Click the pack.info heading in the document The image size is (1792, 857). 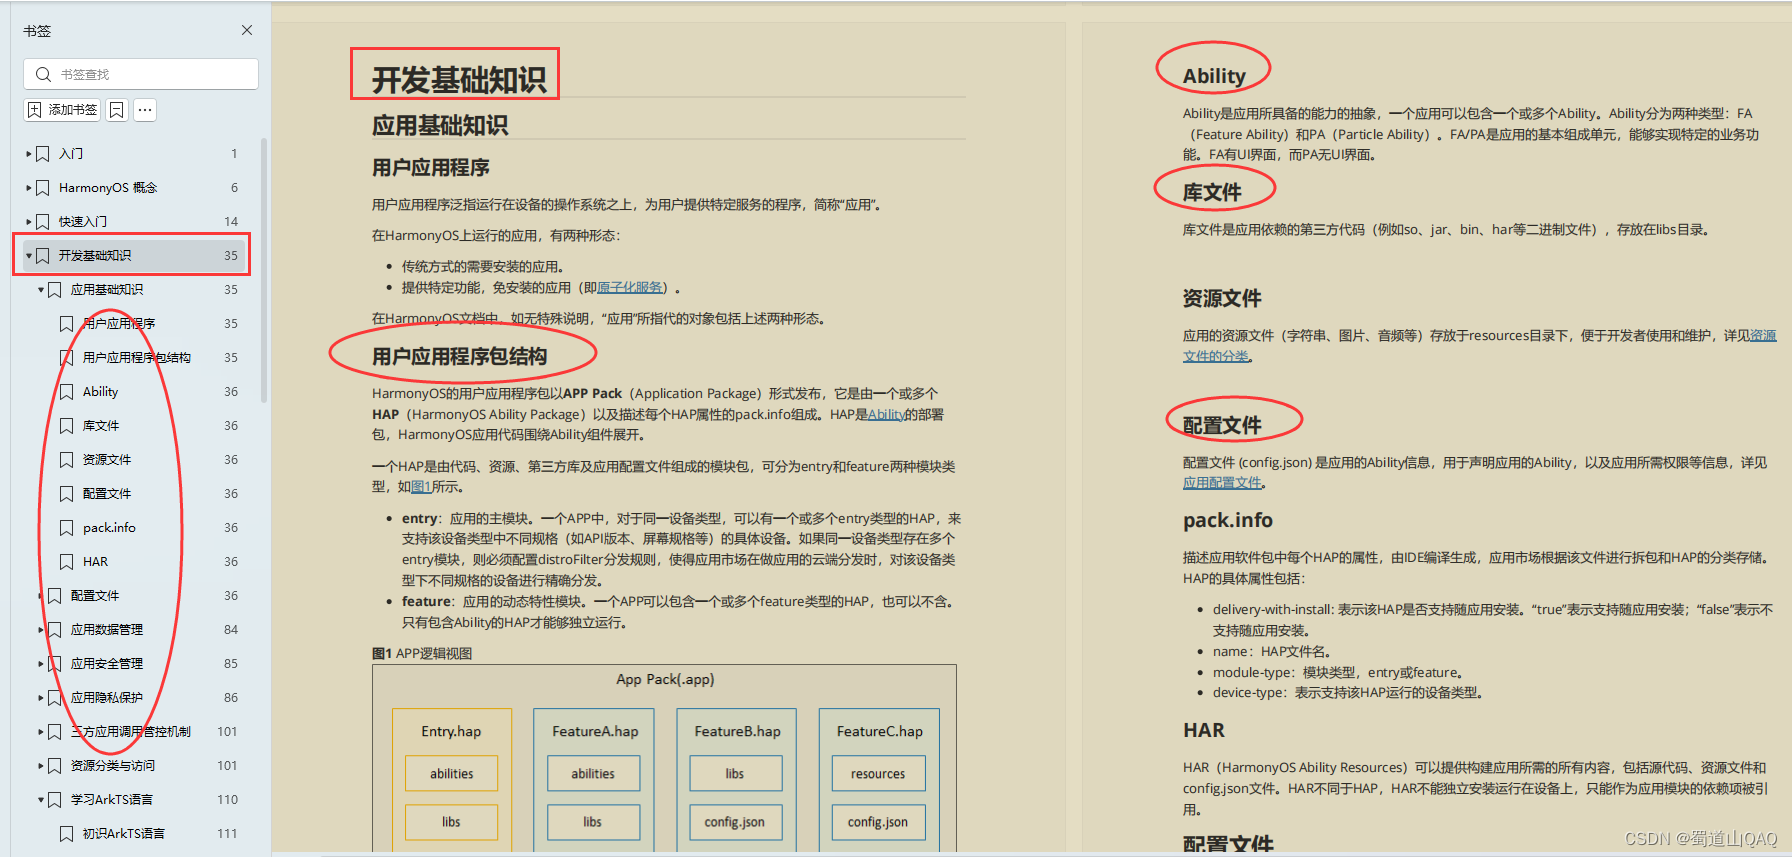coord(1228,521)
